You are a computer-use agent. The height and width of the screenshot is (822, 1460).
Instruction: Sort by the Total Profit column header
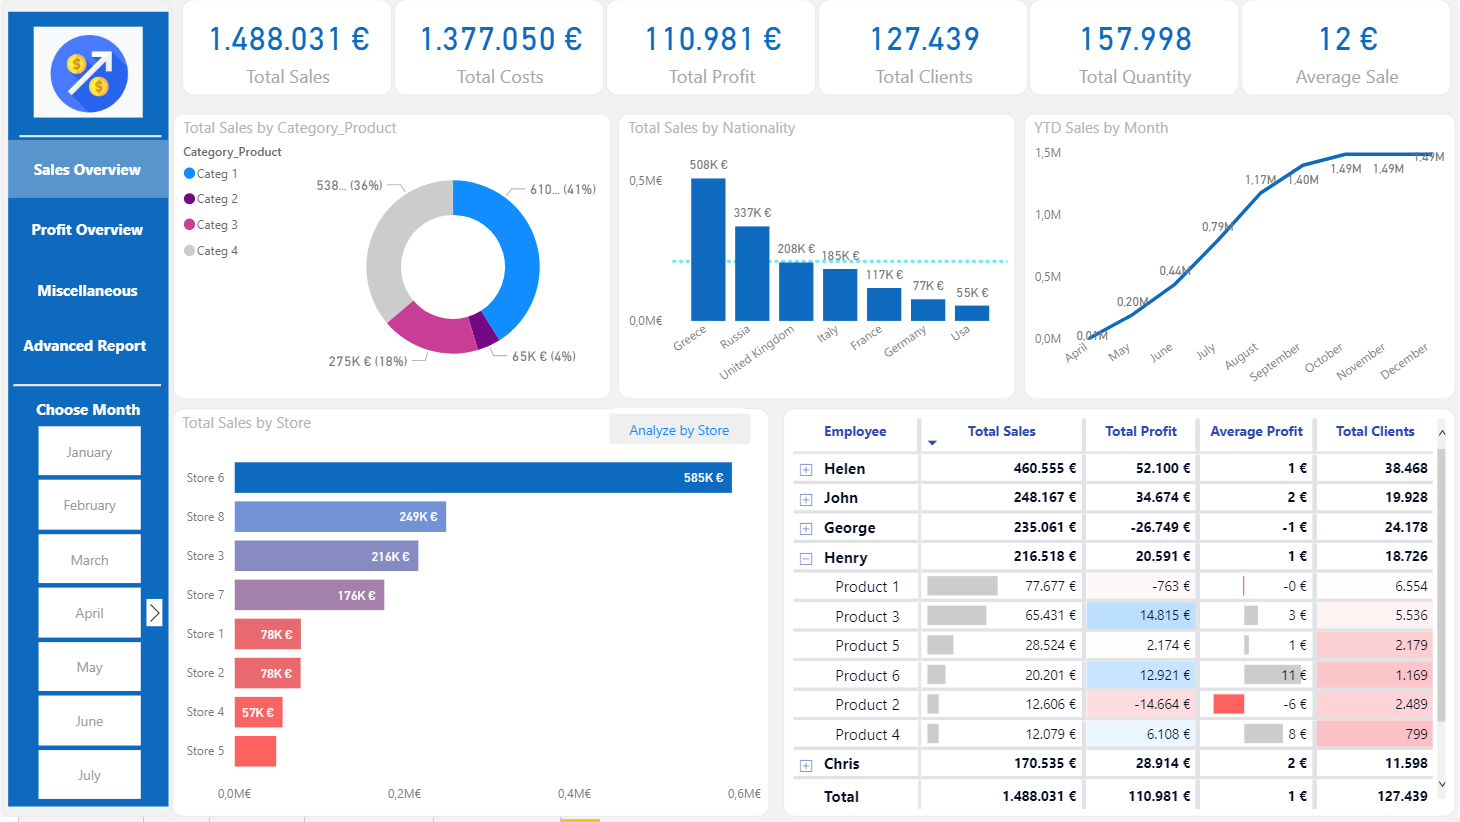pos(1141,431)
